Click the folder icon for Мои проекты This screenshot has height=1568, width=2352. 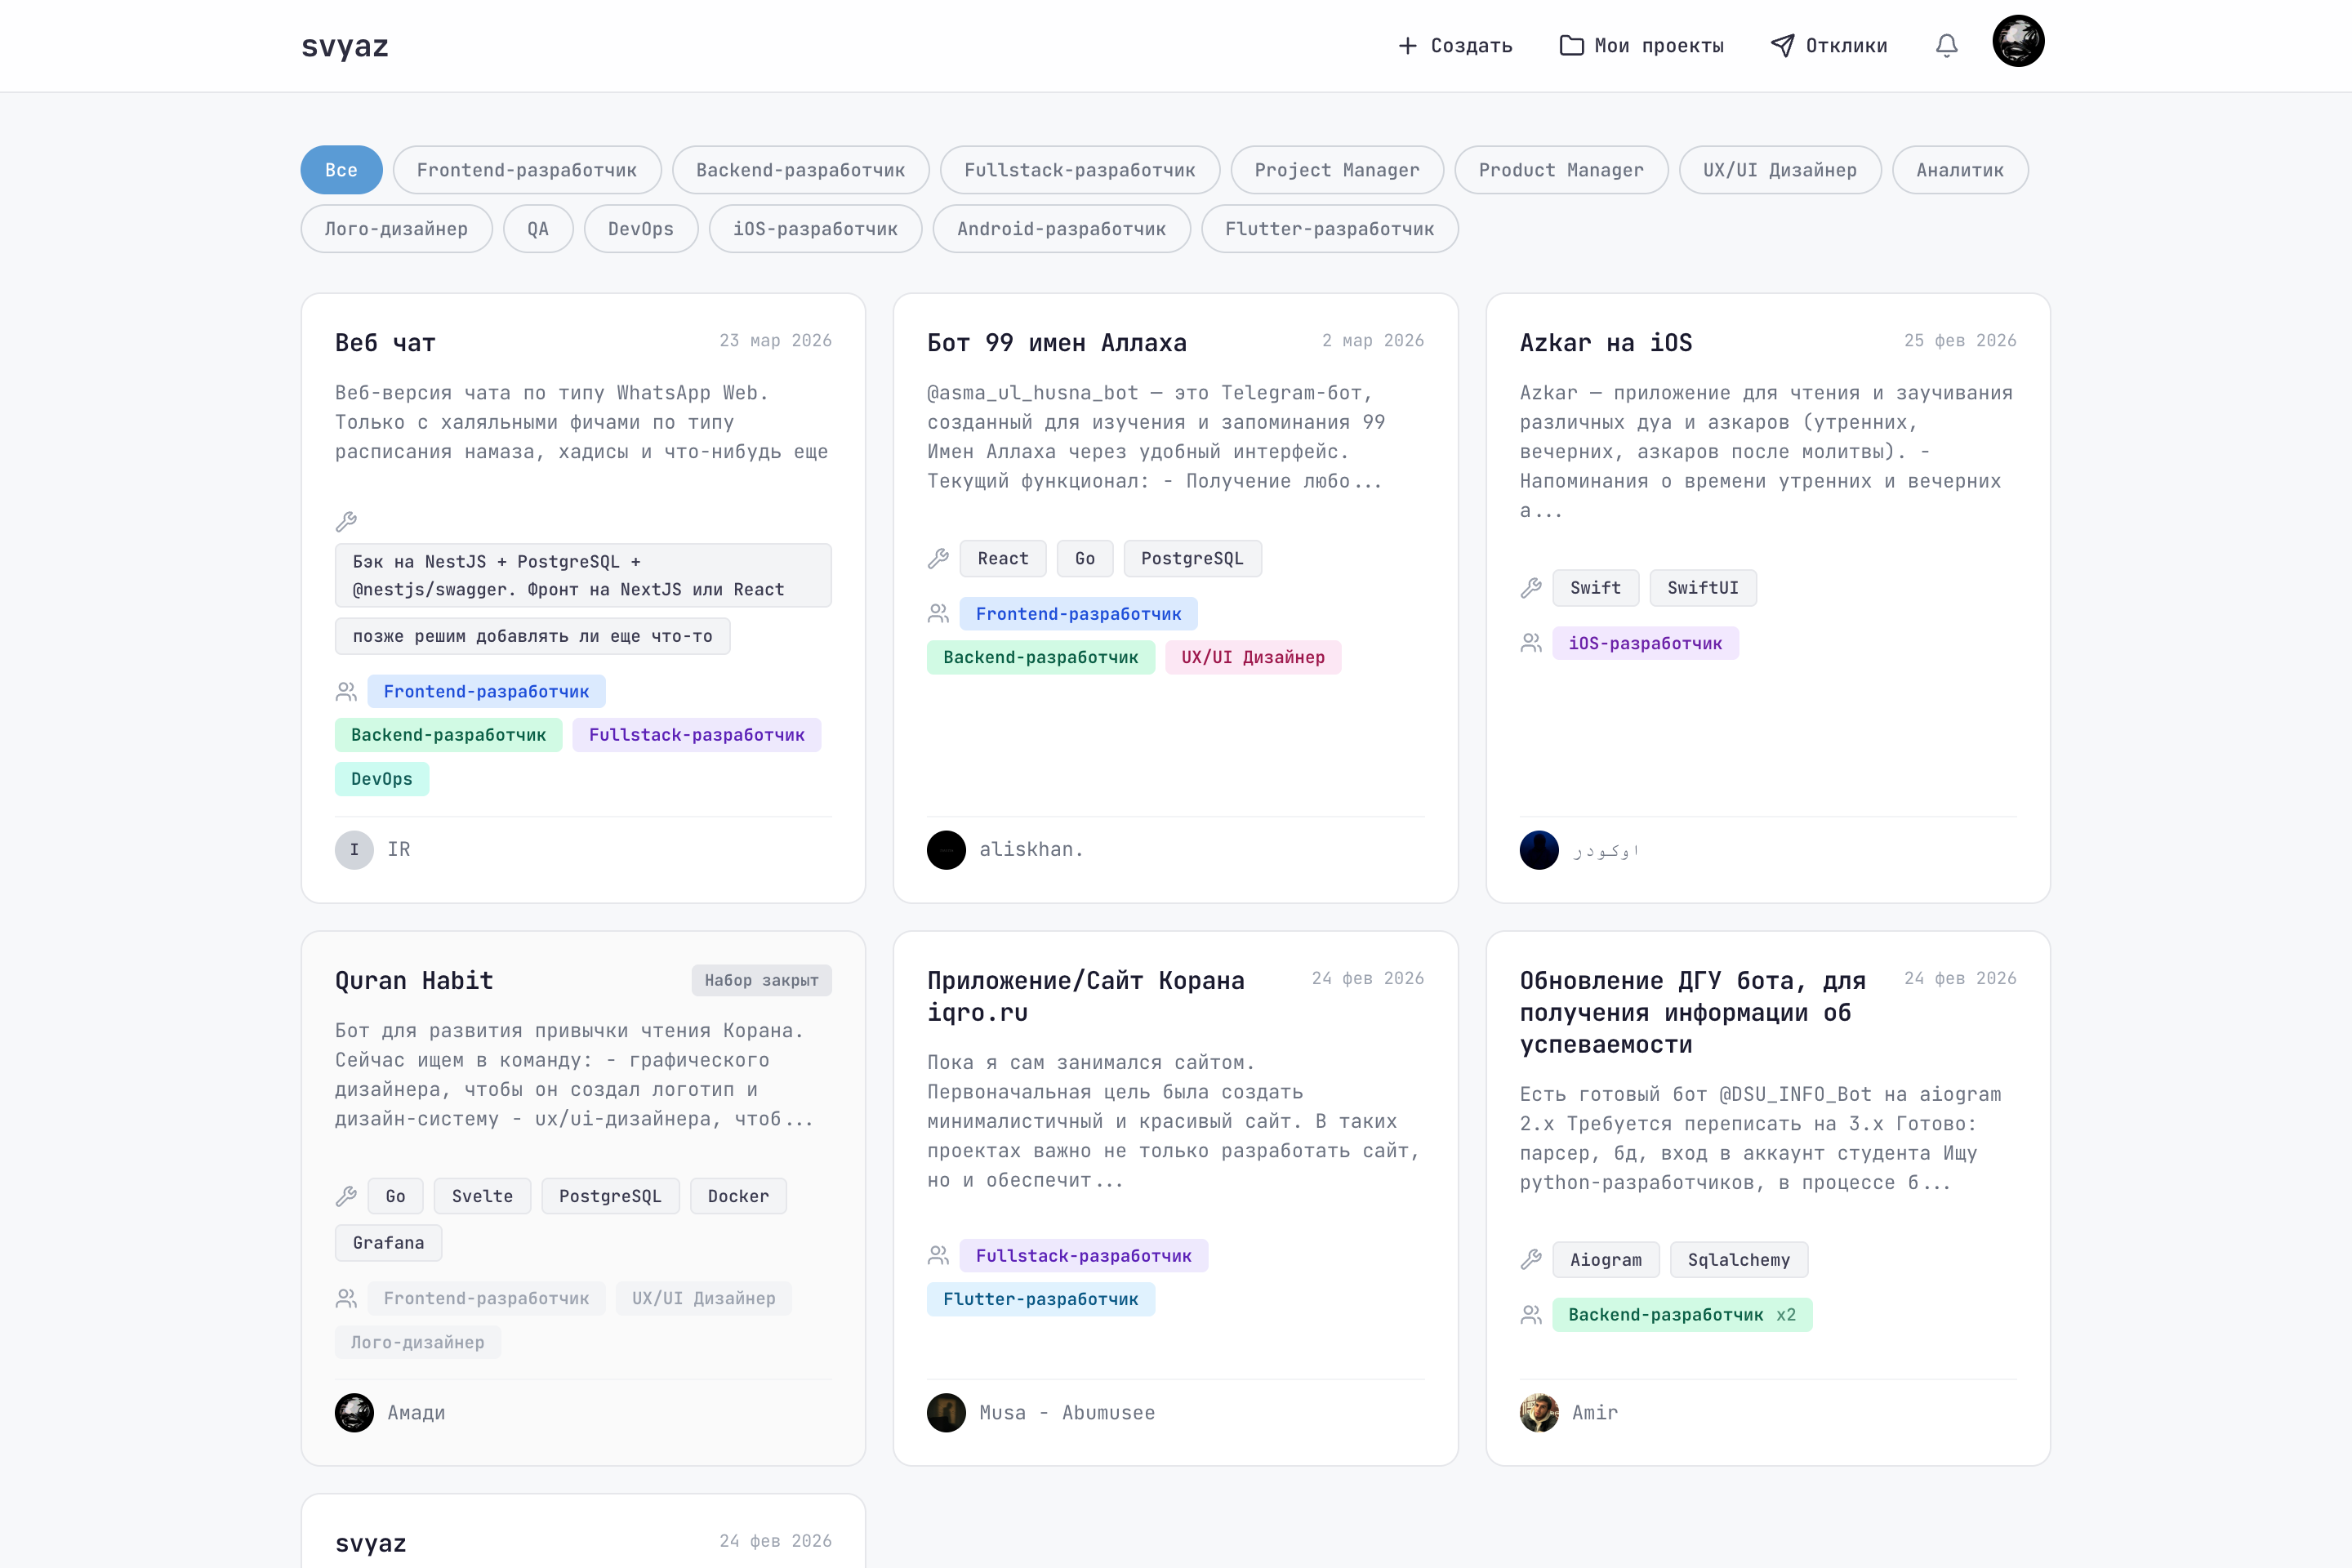(1571, 46)
